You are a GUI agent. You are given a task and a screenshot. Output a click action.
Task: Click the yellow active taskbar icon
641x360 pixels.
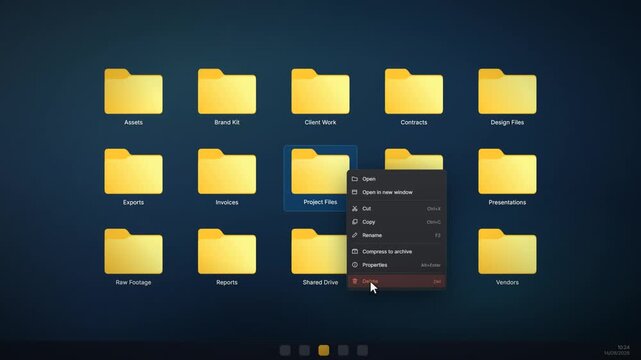[324, 350]
